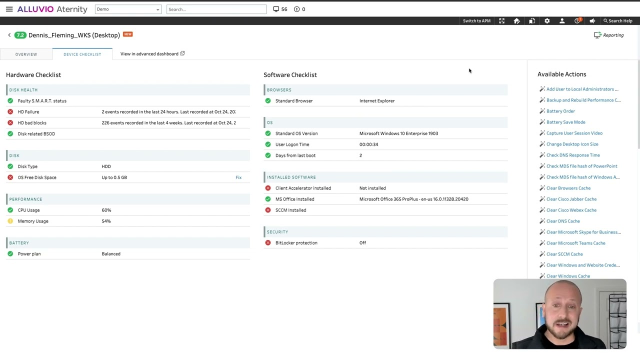Click the INSTALLED SOFTWARE section header
The image size is (640, 360).
point(386,177)
